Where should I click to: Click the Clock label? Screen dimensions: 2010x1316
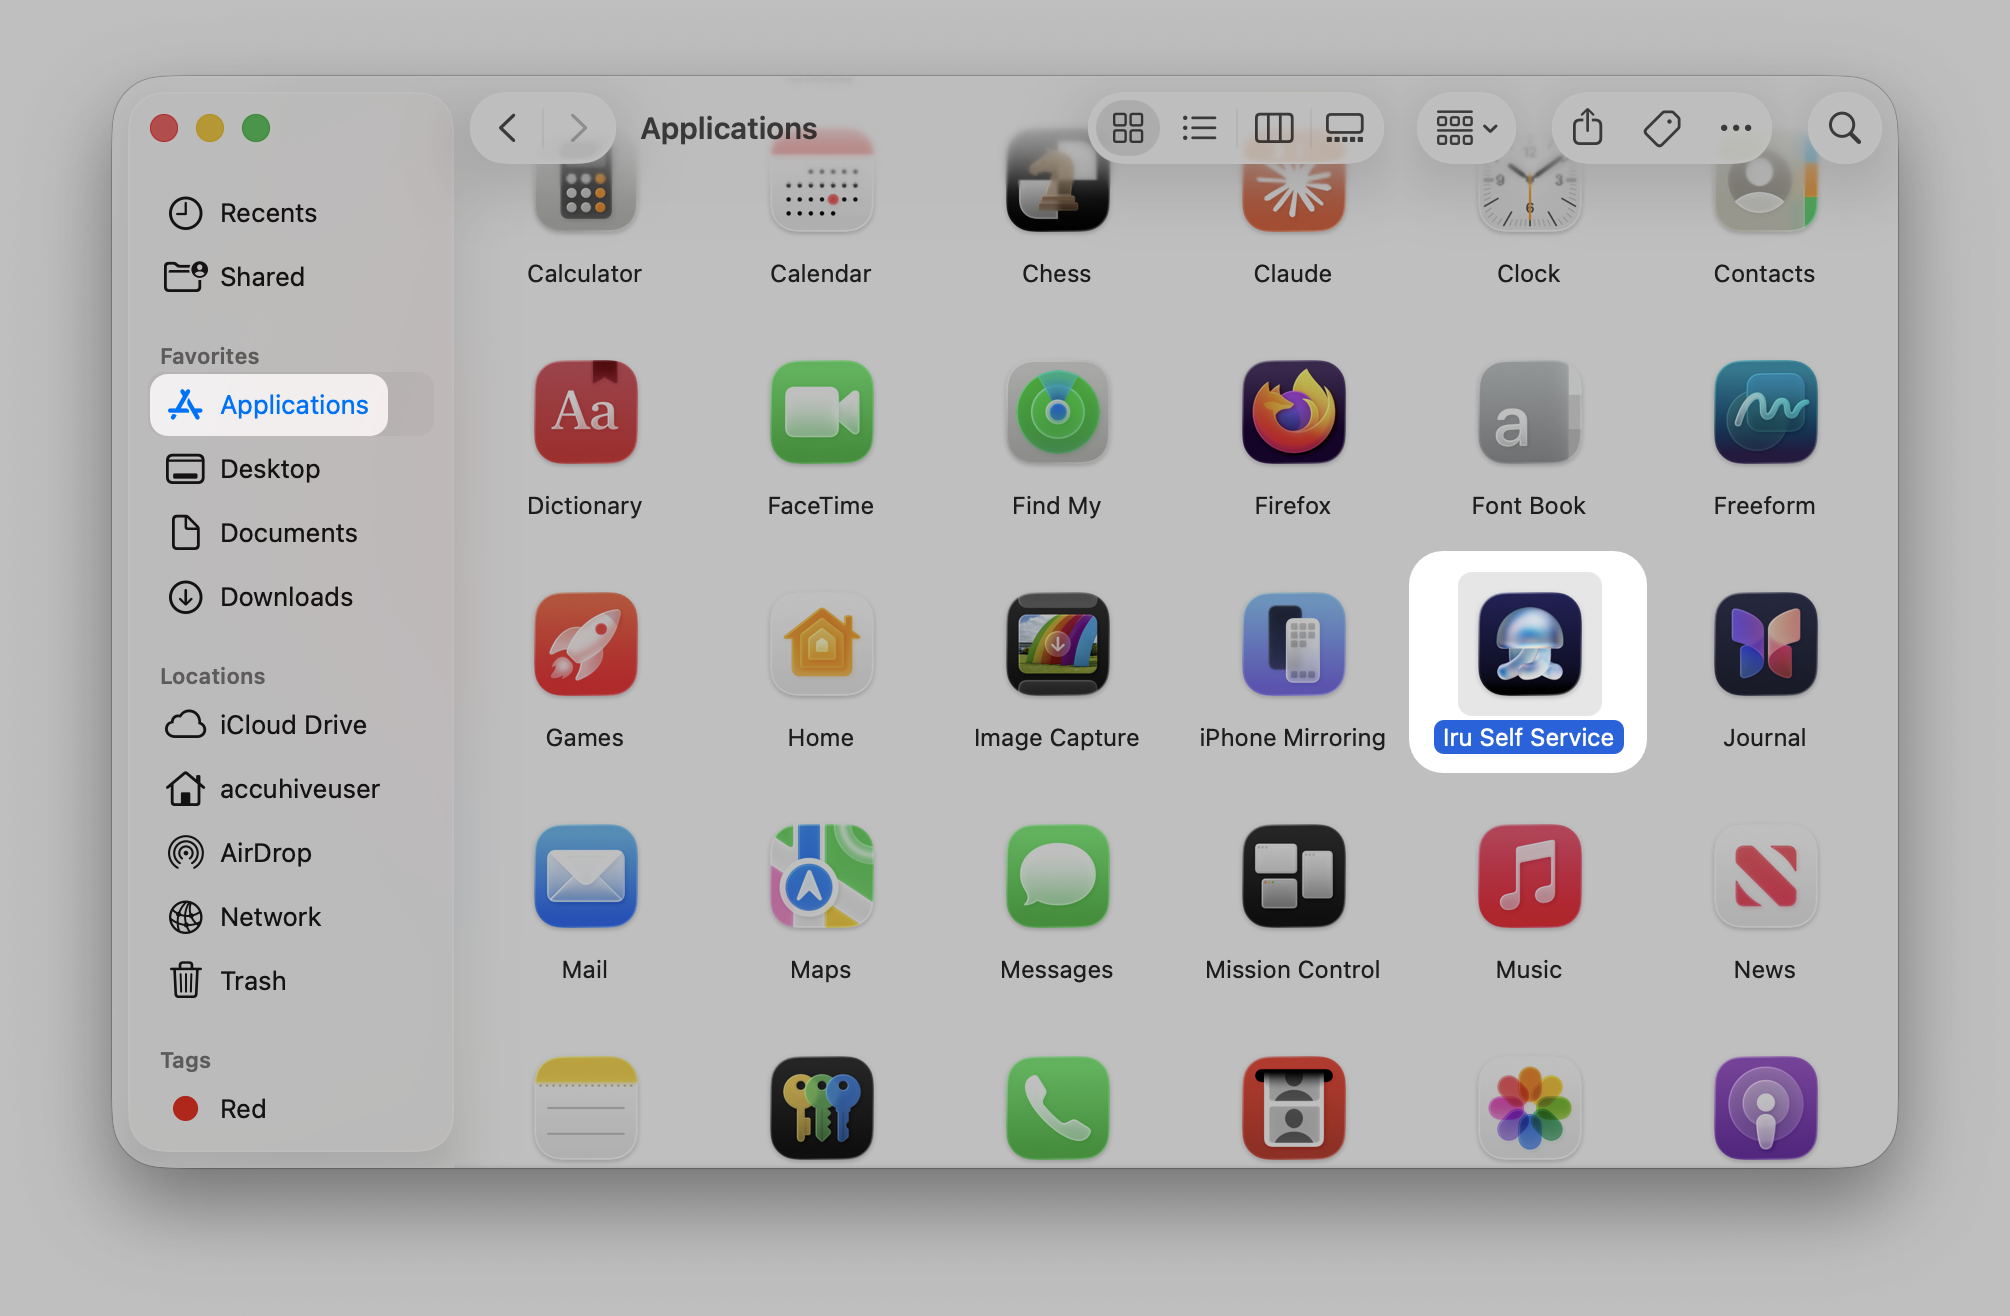point(1529,274)
